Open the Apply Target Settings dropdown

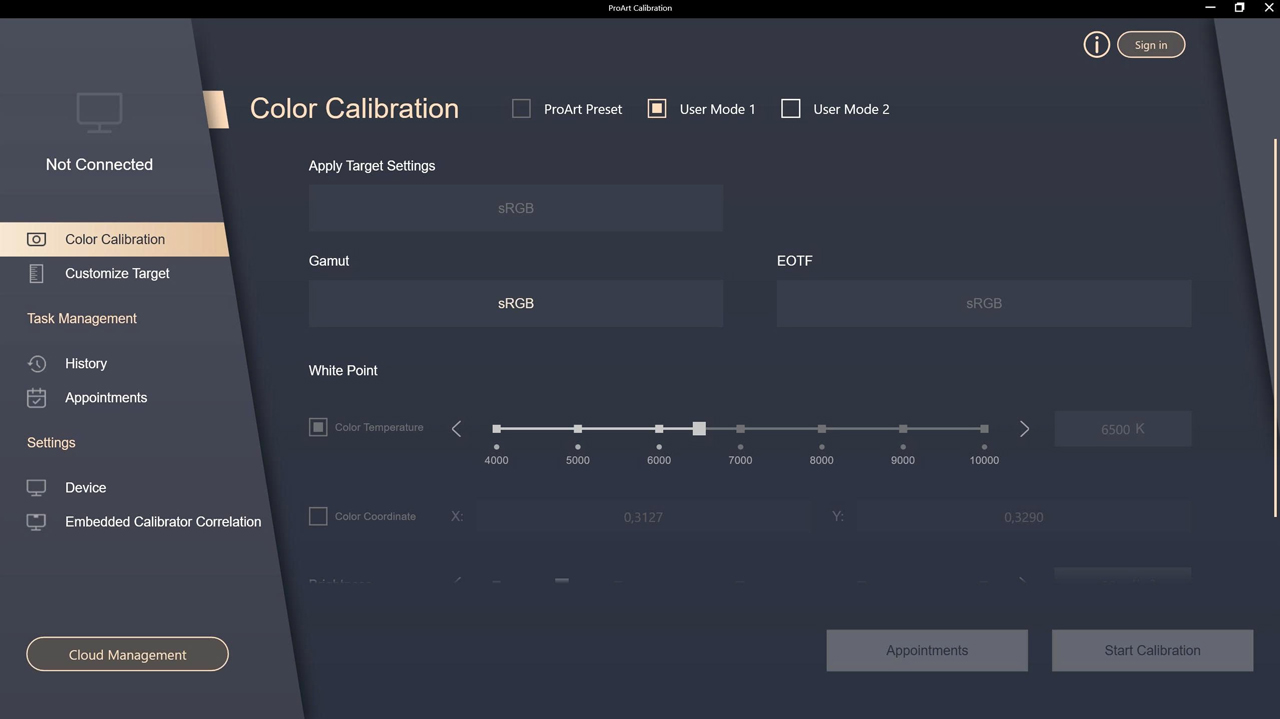515,208
